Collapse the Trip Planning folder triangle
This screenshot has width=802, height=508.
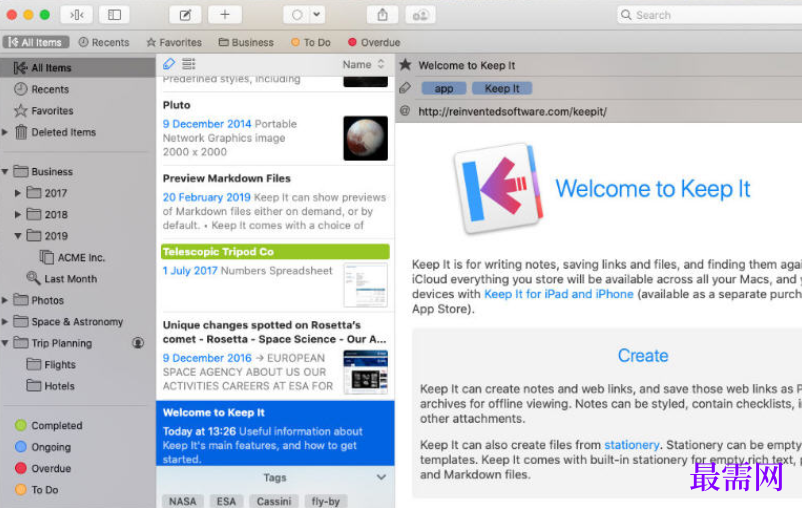[5, 343]
